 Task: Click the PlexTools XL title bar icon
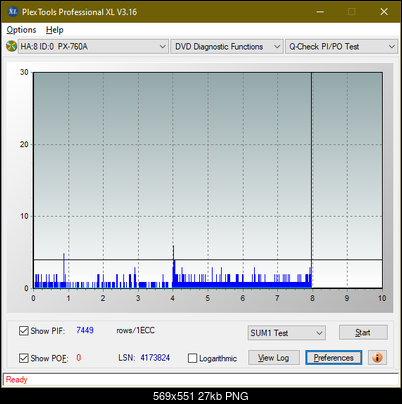pos(13,12)
